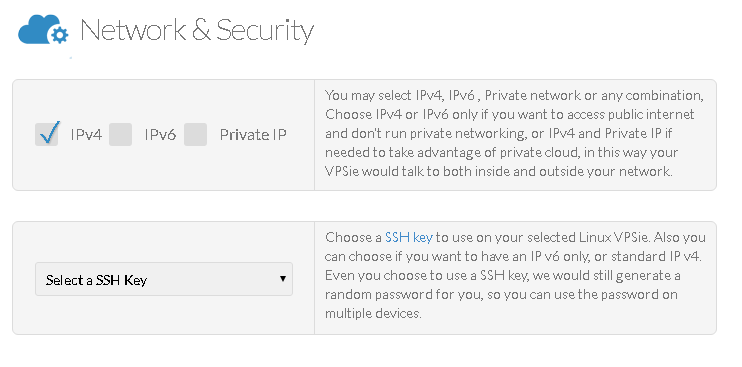Screen dimensions: 742x367
Task: Click the blue cloud icon
Action: tap(43, 30)
